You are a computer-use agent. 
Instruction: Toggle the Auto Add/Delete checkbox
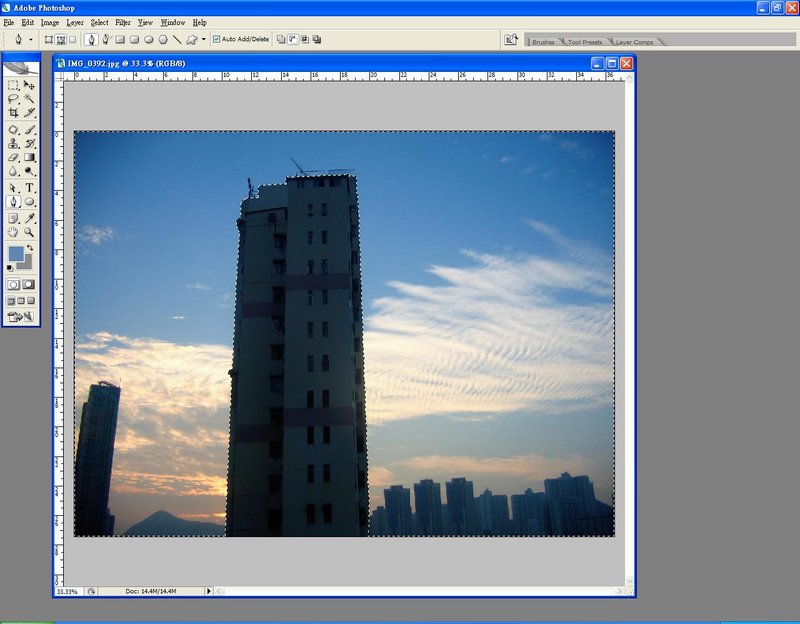[217, 40]
